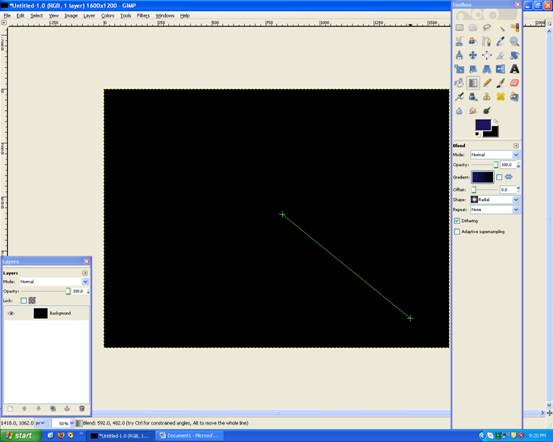Select the Eraser tool

(x=514, y=83)
